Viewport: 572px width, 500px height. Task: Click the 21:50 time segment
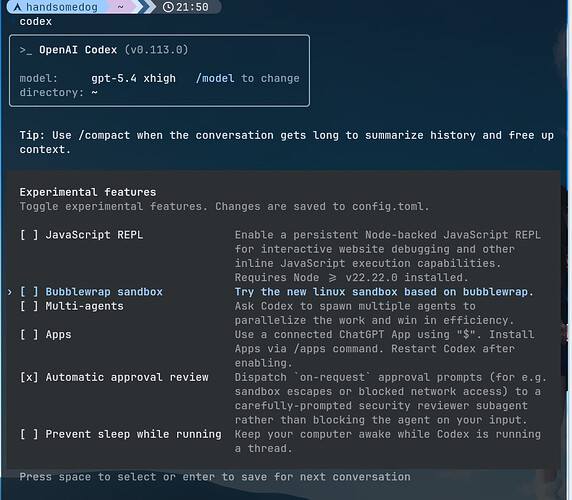tap(192, 7)
